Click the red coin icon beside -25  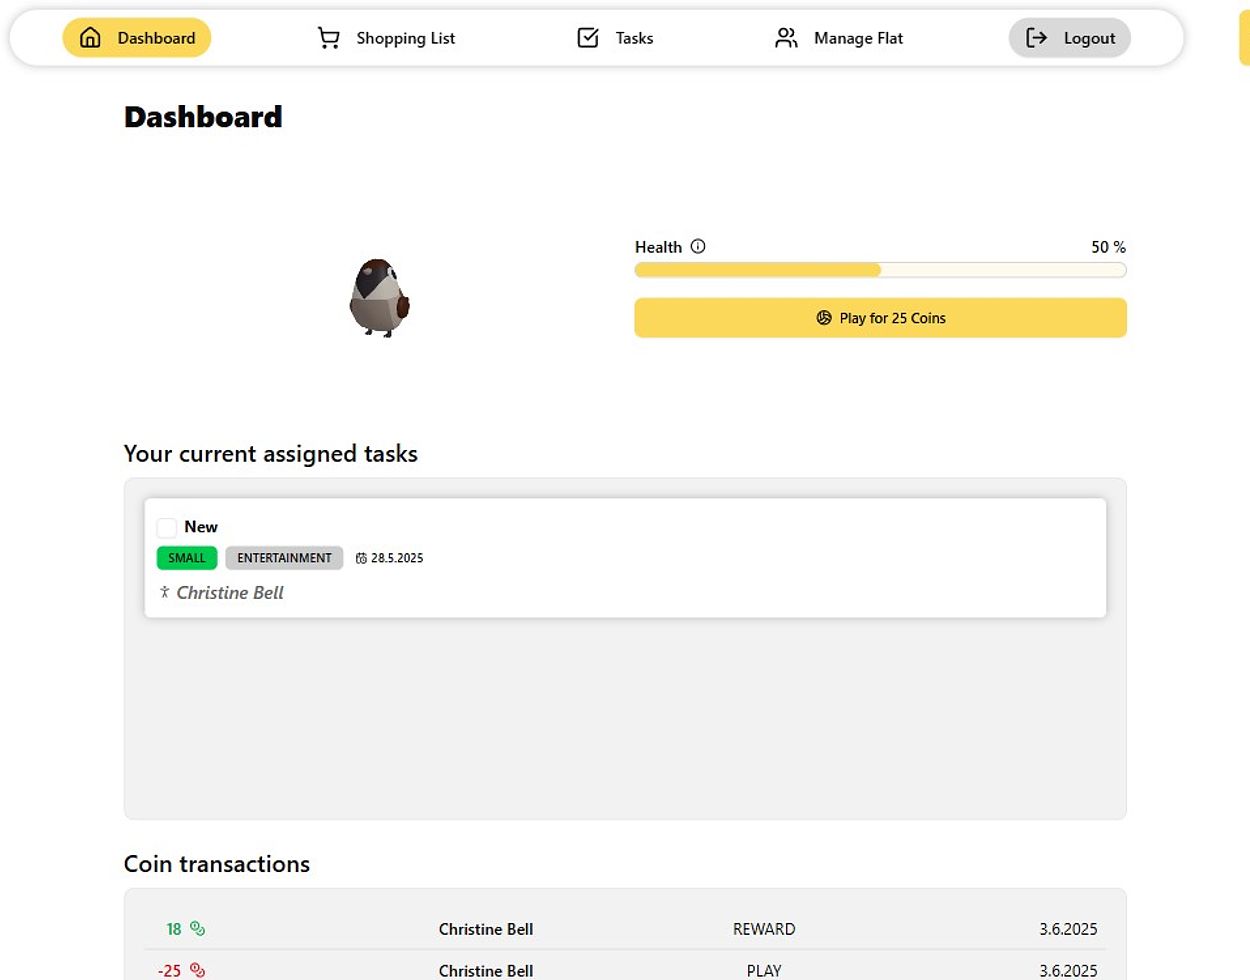[x=197, y=970]
